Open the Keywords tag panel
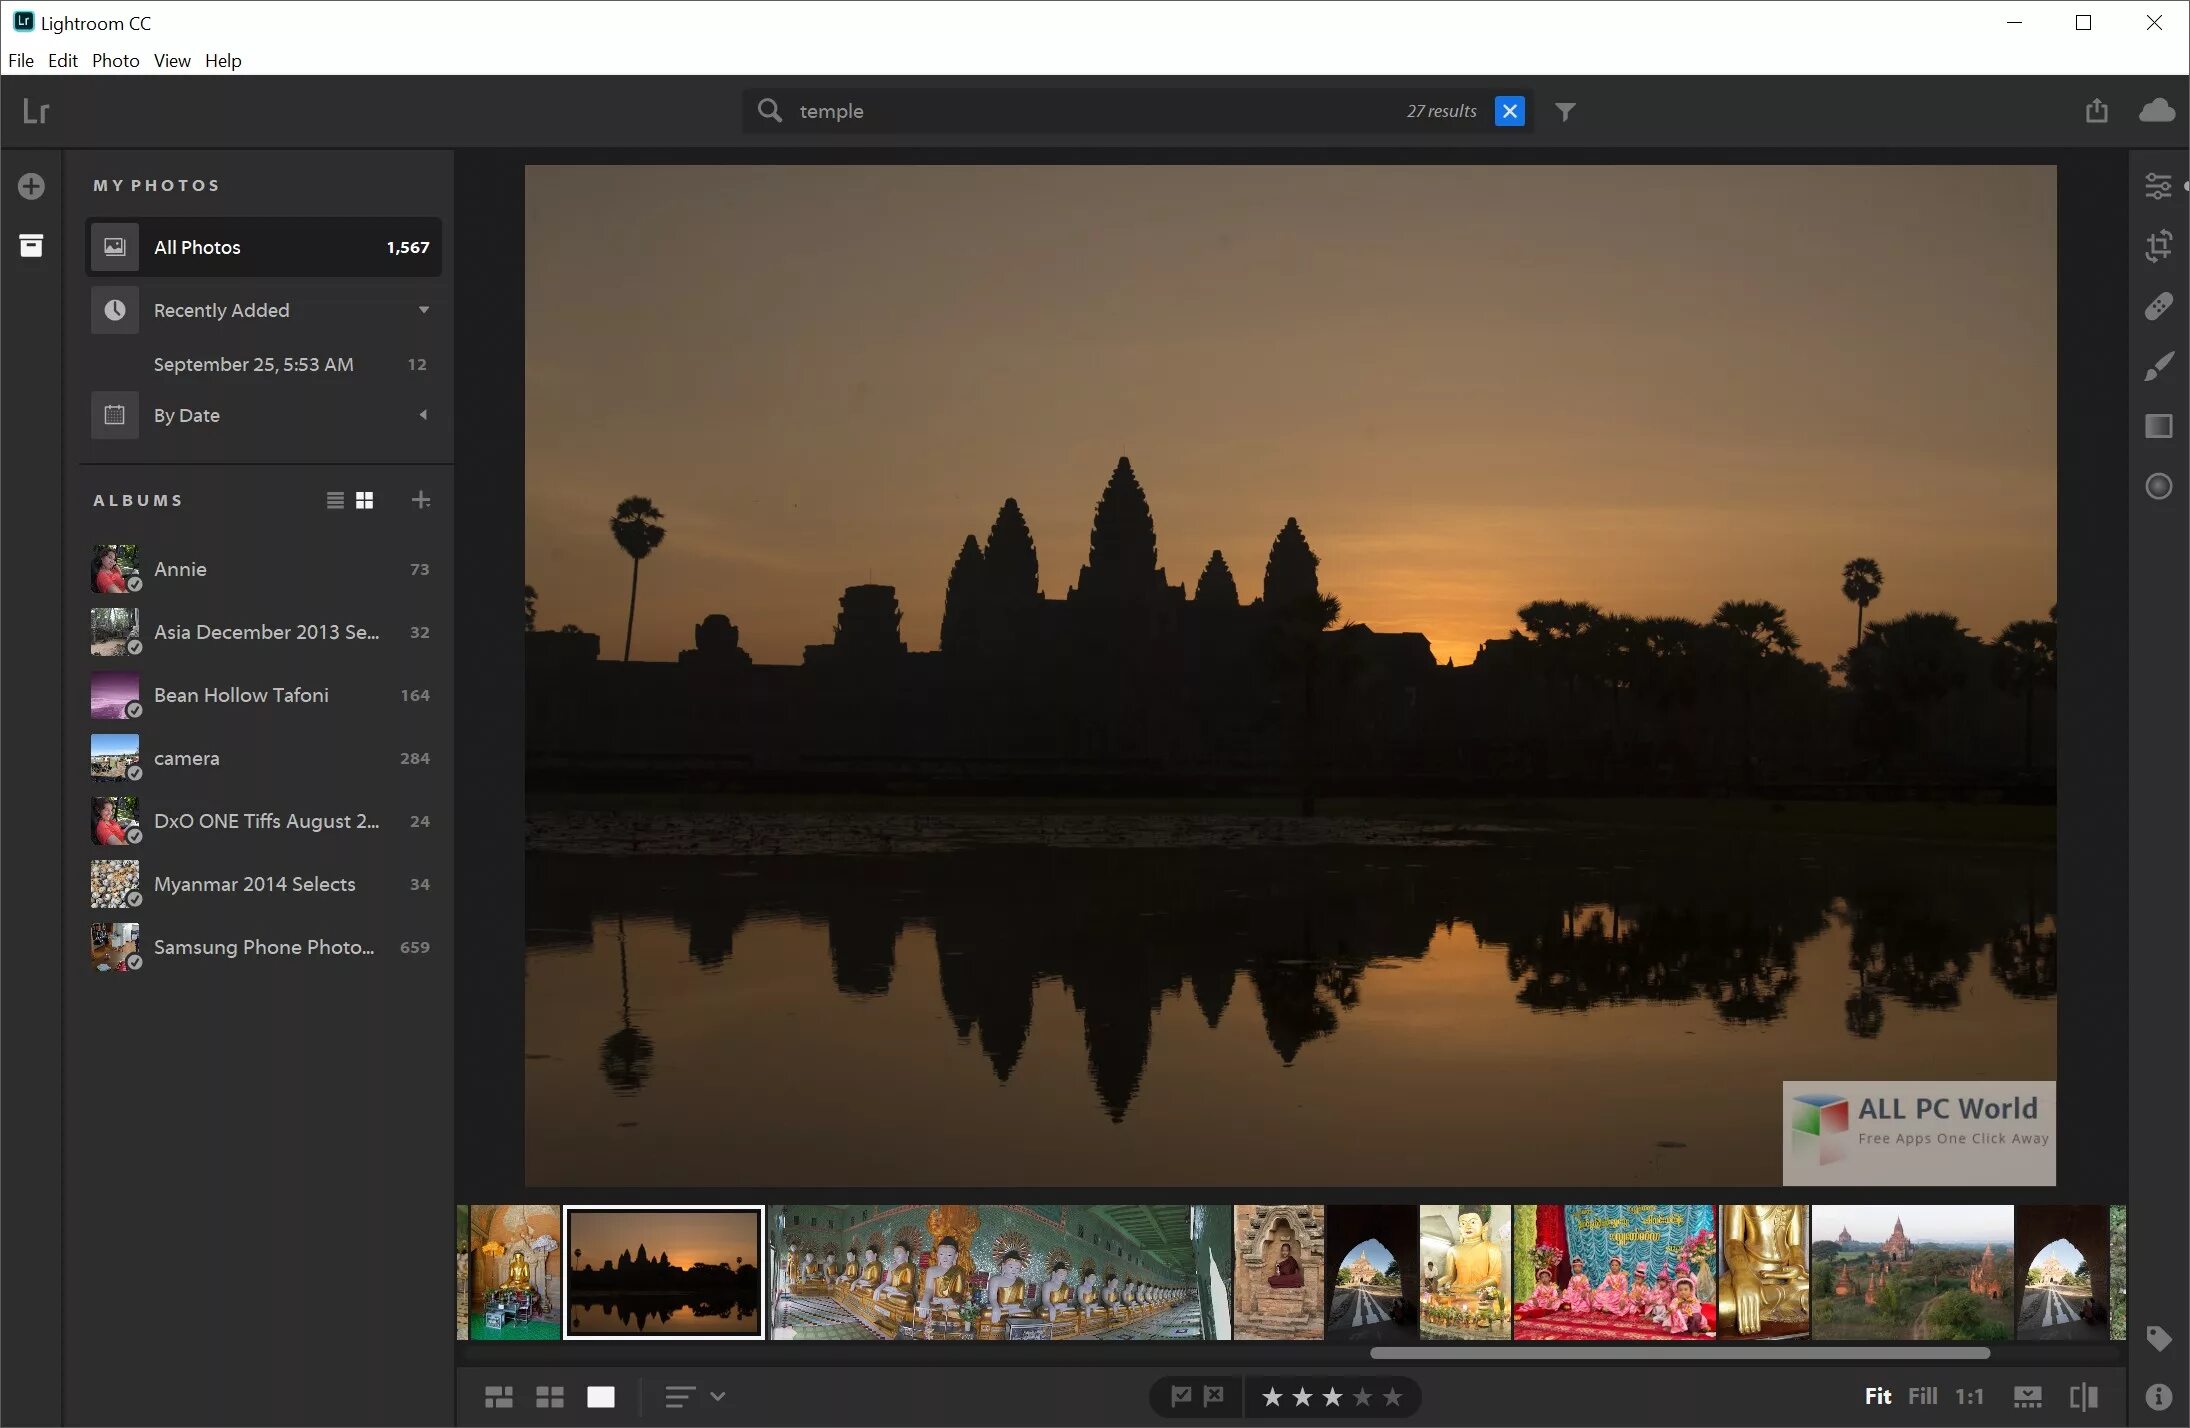 2158,1338
